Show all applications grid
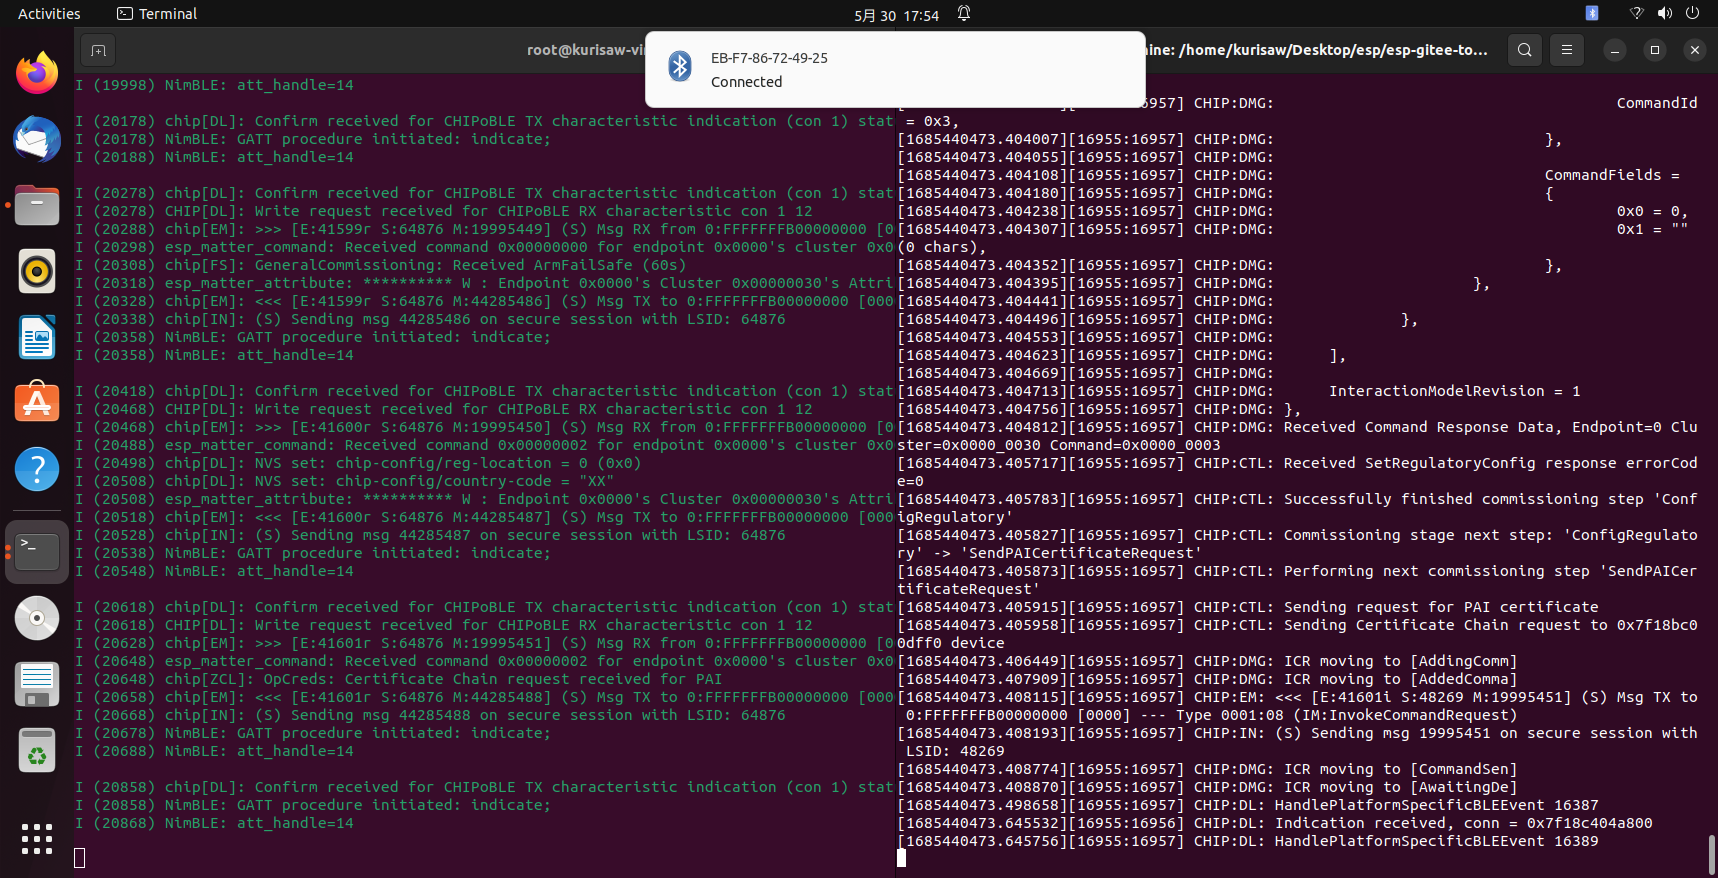 37,839
